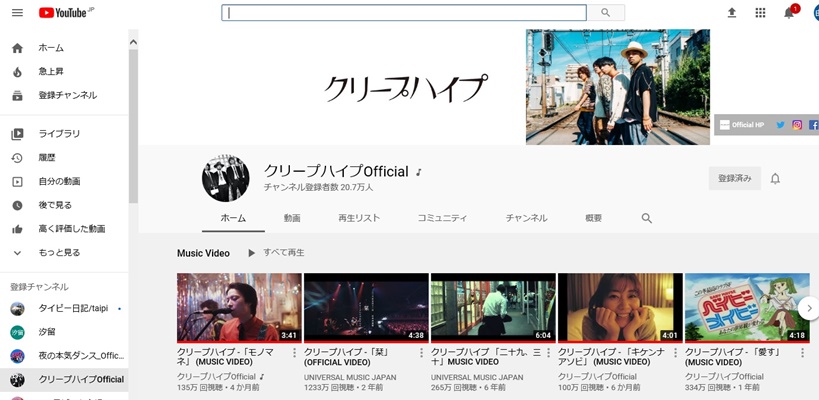Play 栞 official video thumbnail
The height and width of the screenshot is (400, 819).
point(366,308)
